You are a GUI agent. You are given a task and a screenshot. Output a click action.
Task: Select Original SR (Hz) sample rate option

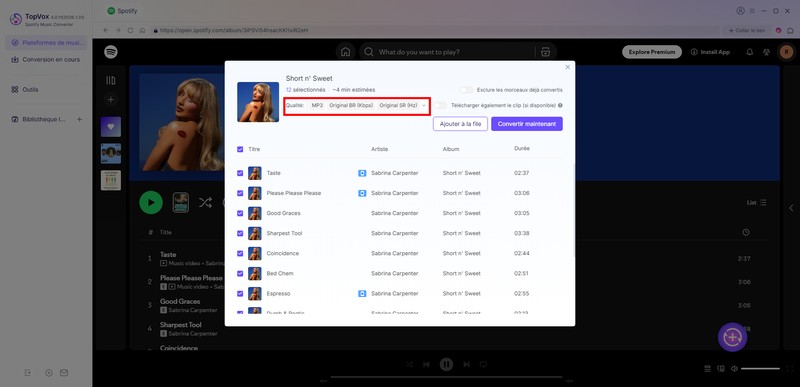click(398, 106)
